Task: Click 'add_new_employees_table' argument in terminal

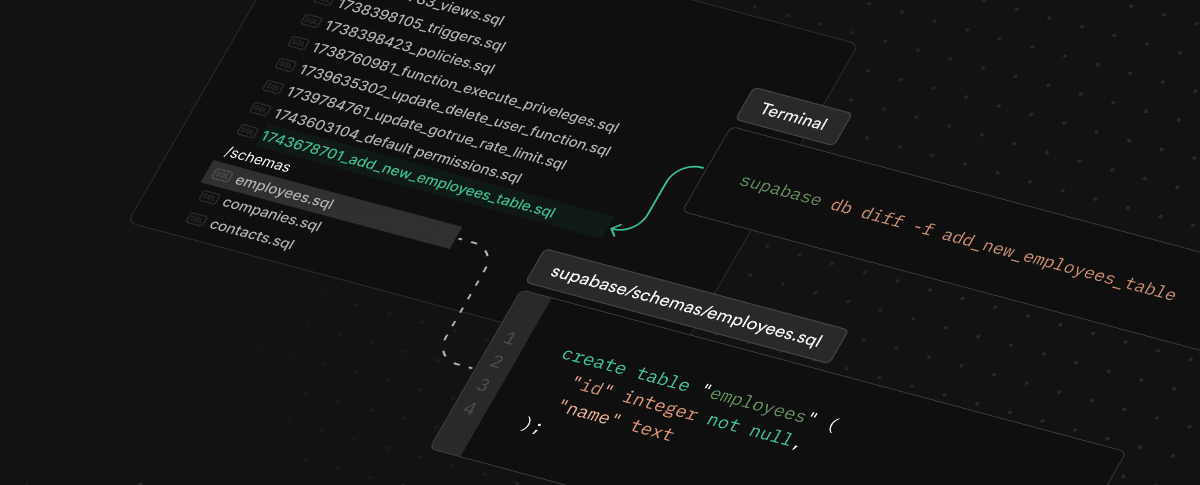Action: pyautogui.click(x=1058, y=263)
